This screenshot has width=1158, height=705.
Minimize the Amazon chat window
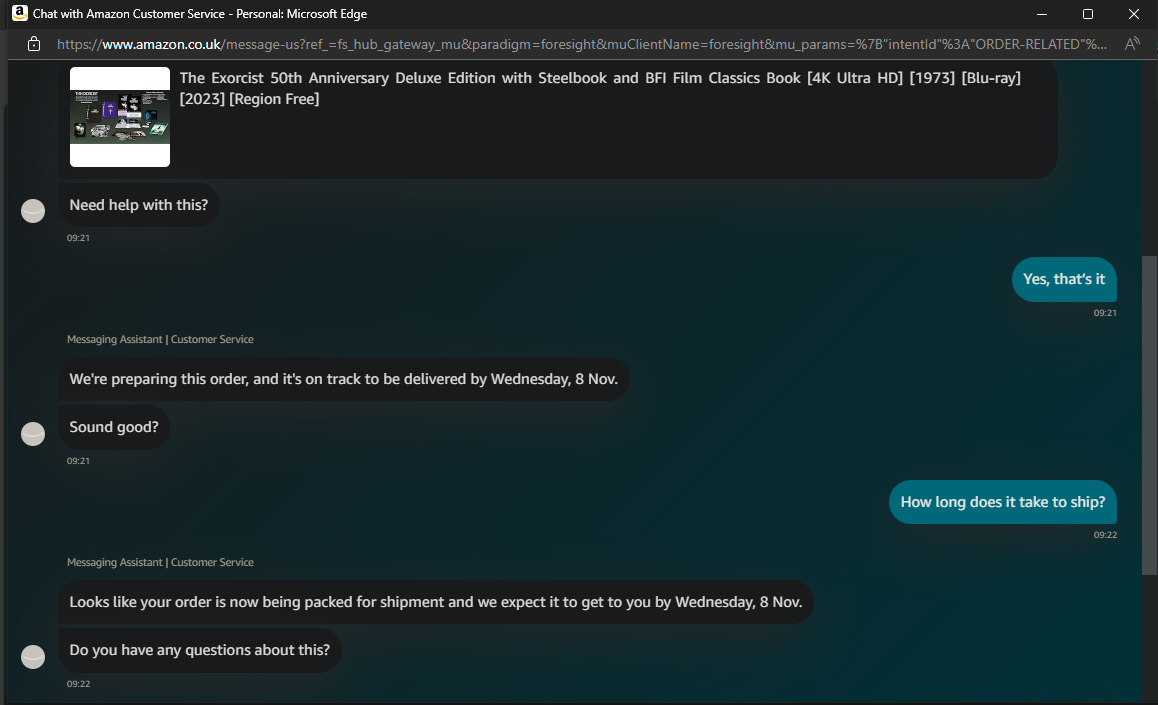(x=1042, y=14)
